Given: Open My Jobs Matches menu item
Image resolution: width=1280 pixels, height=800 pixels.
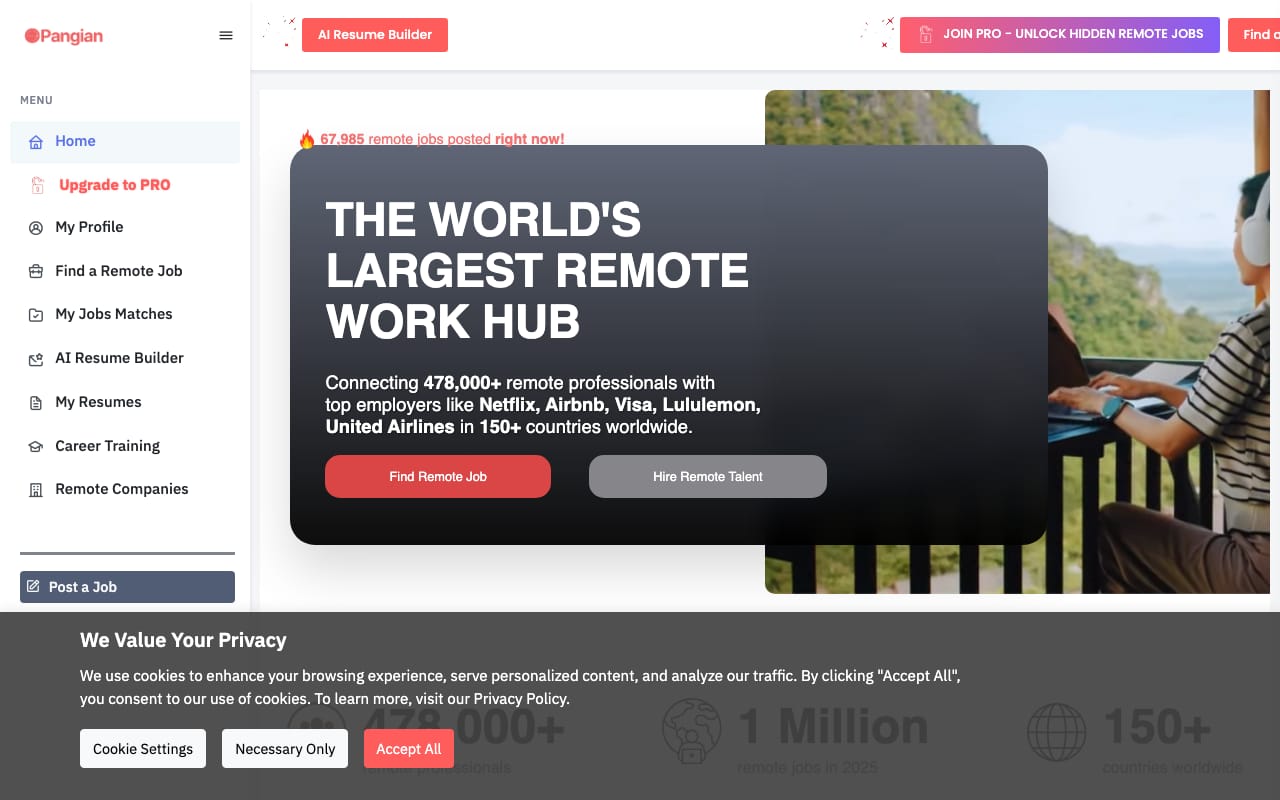Looking at the screenshot, I should point(114,314).
